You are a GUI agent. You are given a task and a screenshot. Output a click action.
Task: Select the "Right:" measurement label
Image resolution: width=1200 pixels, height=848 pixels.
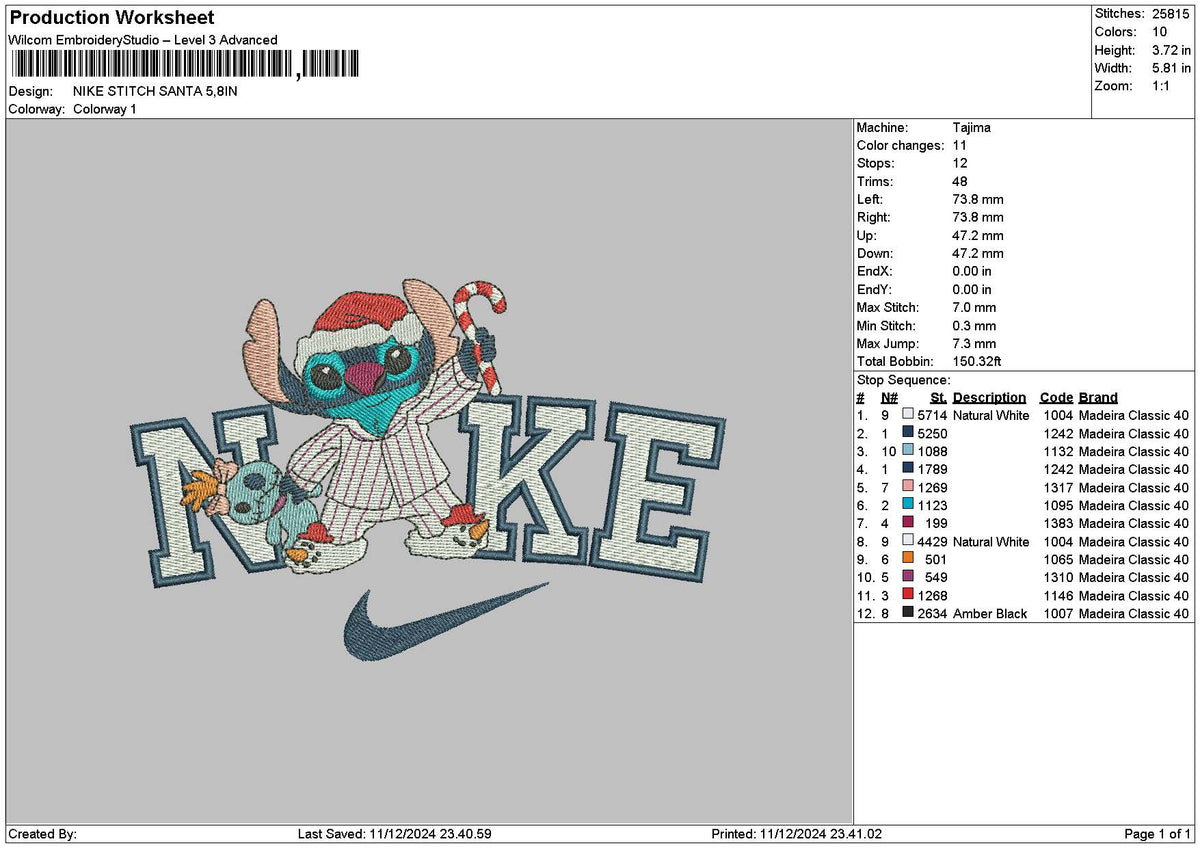(874, 218)
